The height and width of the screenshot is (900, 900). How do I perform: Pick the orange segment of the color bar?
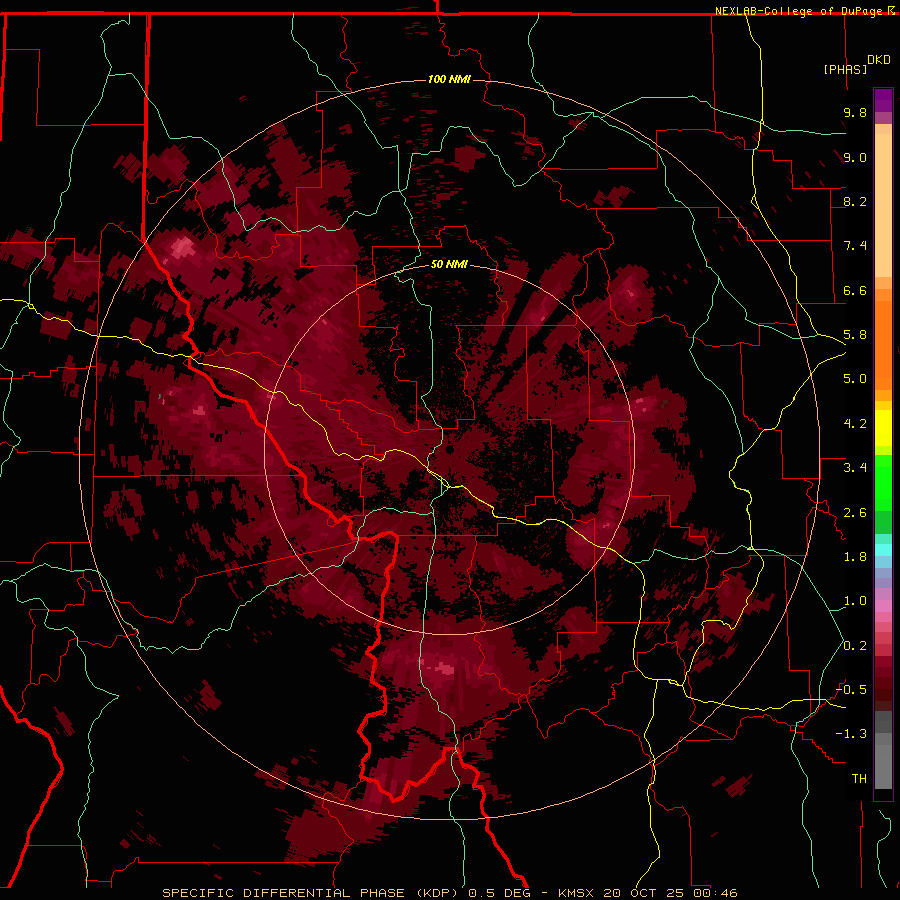[x=883, y=346]
